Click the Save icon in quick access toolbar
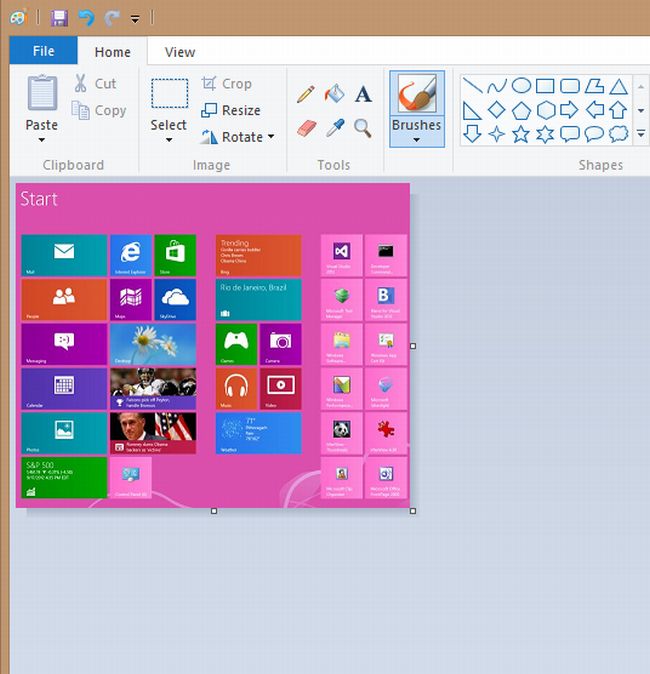 [60, 18]
